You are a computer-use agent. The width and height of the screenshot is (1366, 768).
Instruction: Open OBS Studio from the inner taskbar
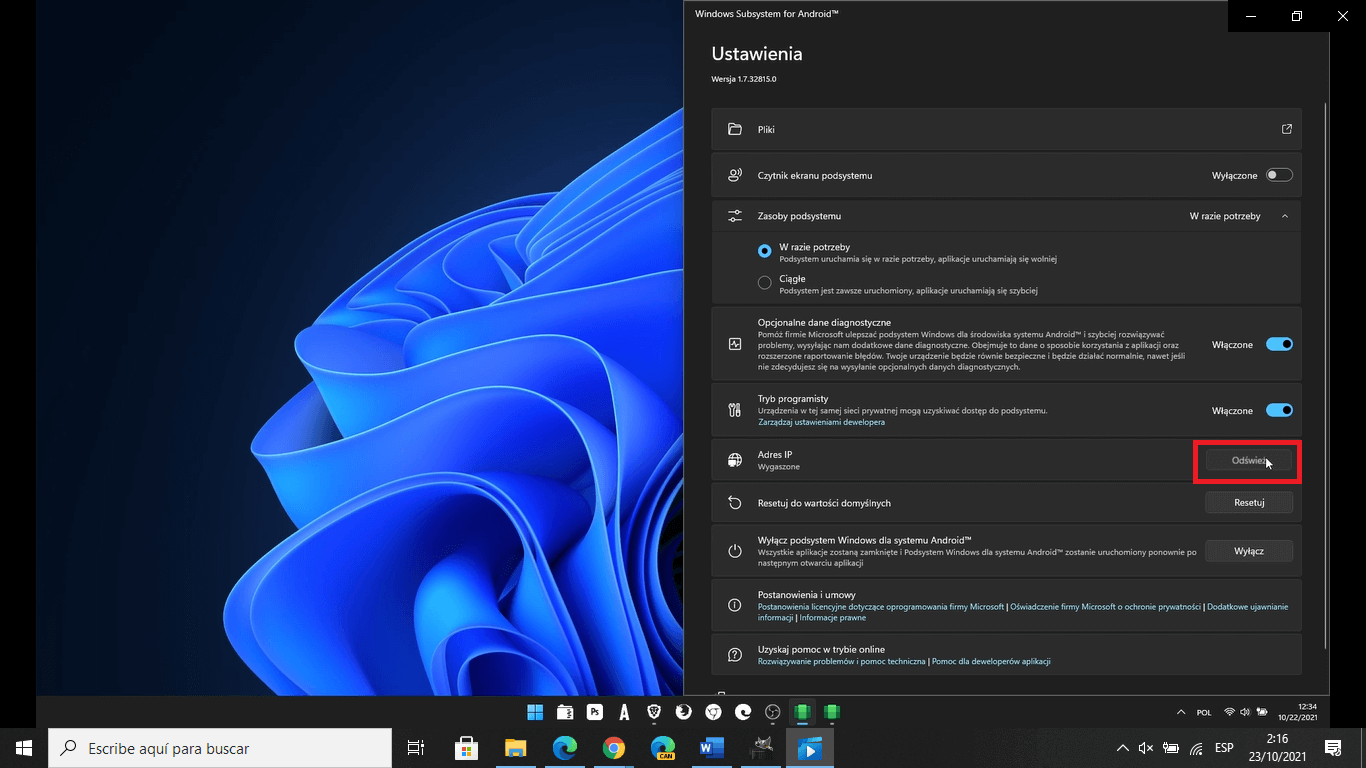(x=773, y=712)
